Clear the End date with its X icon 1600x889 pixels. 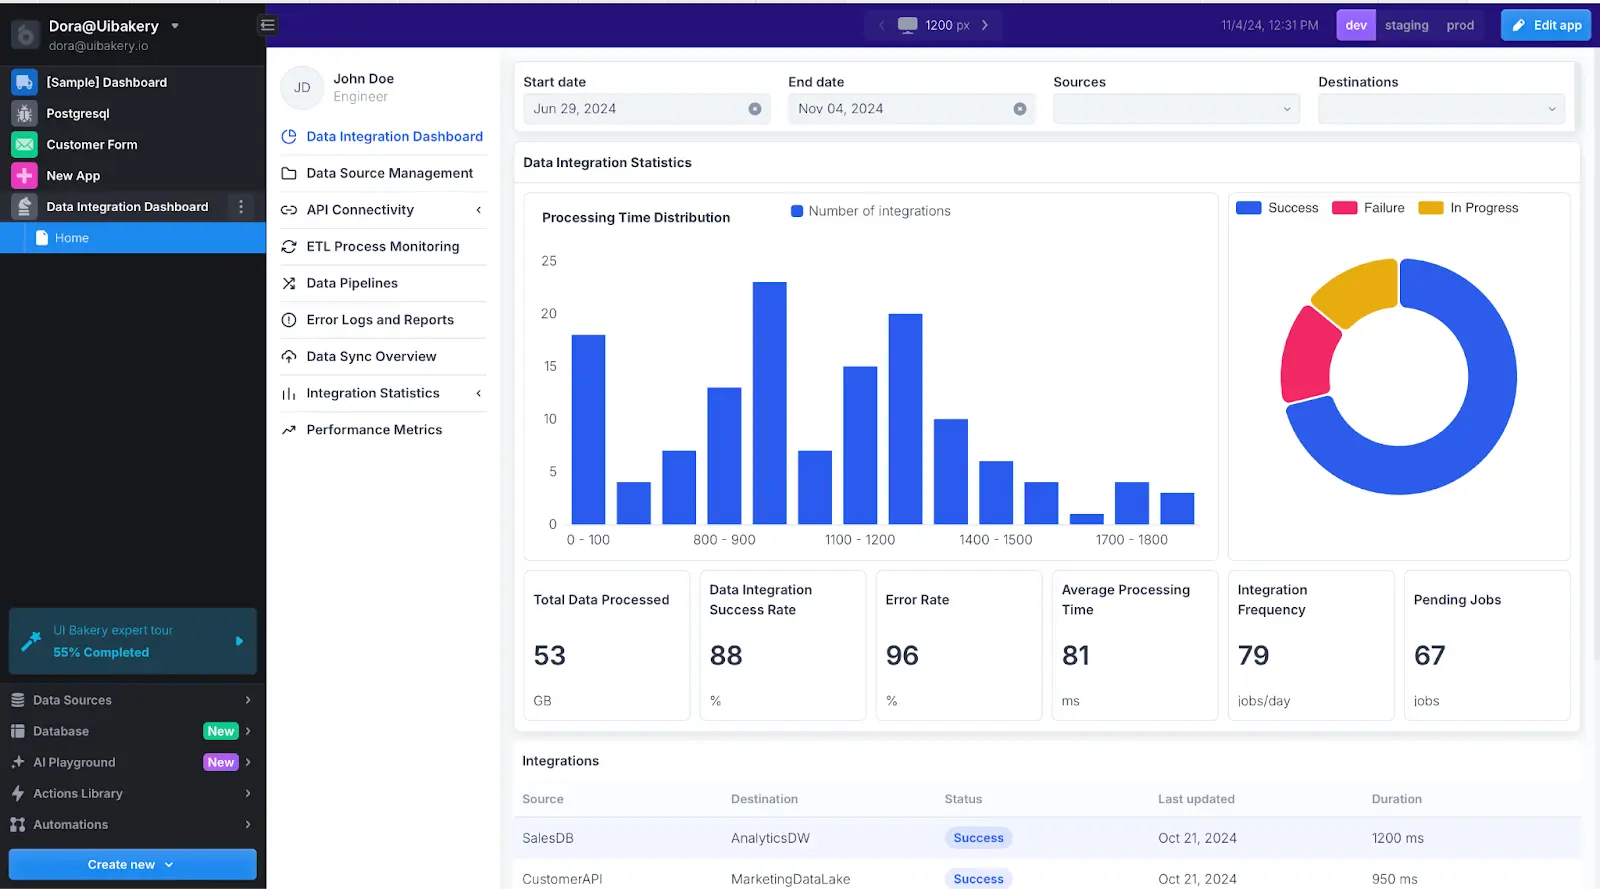(1020, 109)
